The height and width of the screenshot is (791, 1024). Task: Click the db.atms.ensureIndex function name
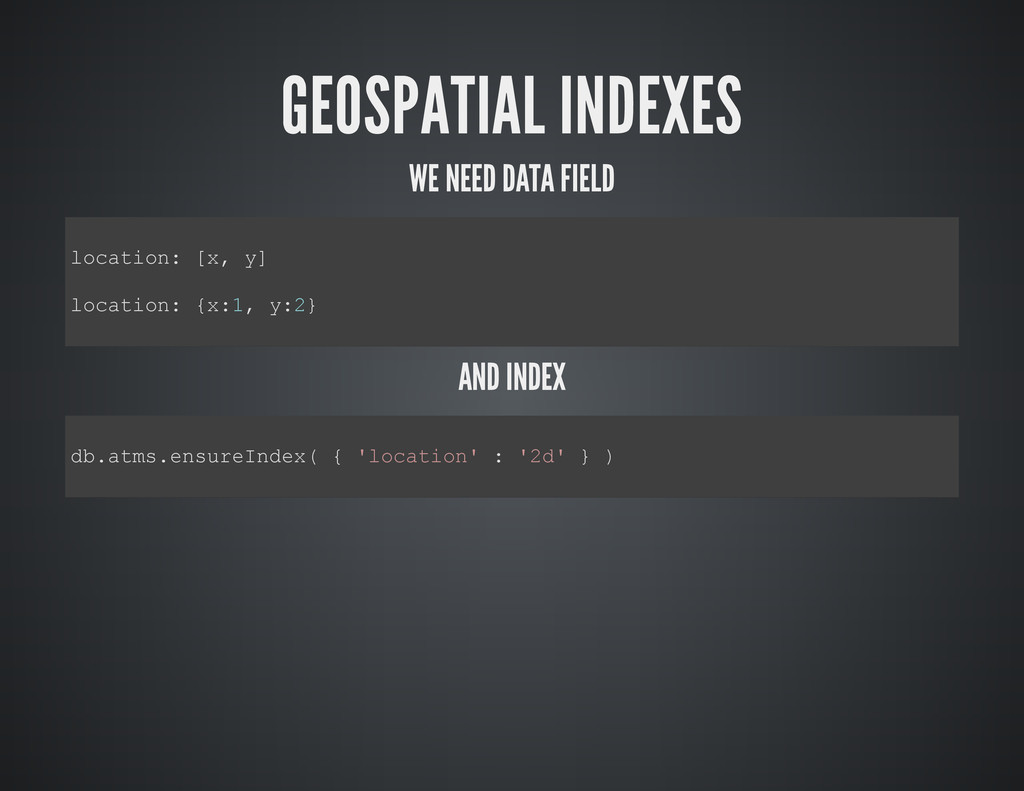tap(188, 456)
